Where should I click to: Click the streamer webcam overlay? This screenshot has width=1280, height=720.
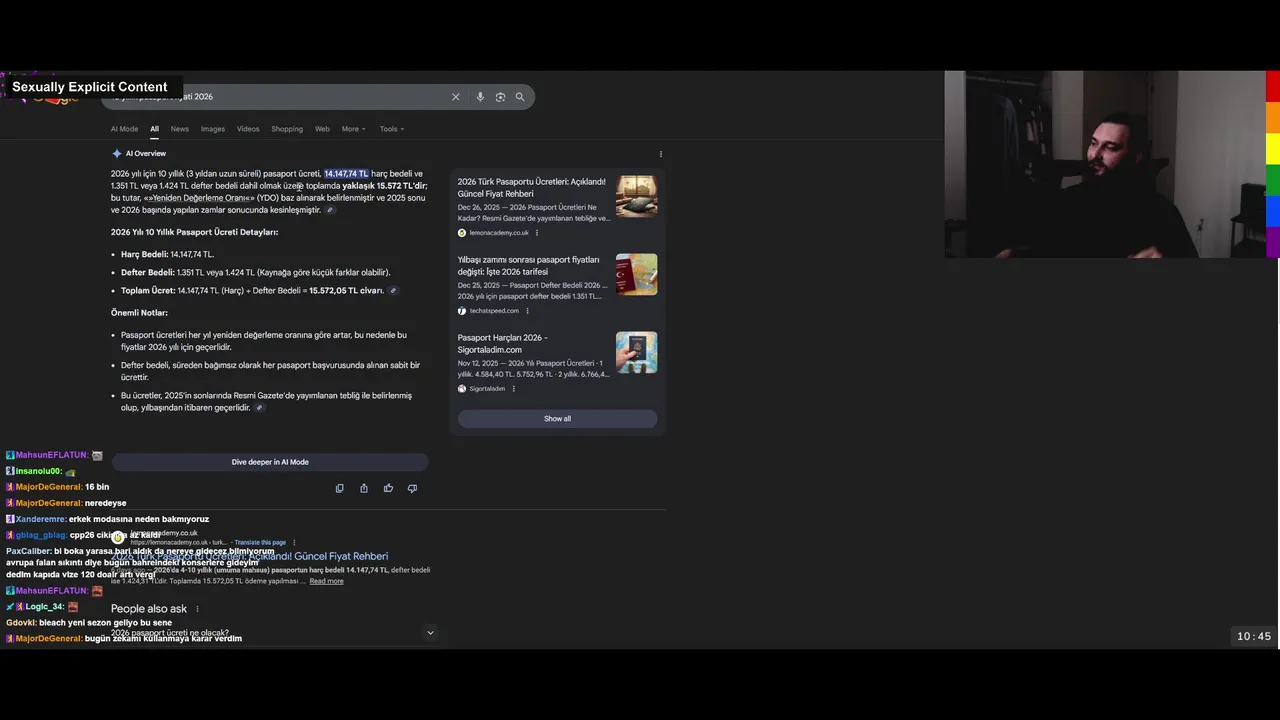pos(1105,164)
